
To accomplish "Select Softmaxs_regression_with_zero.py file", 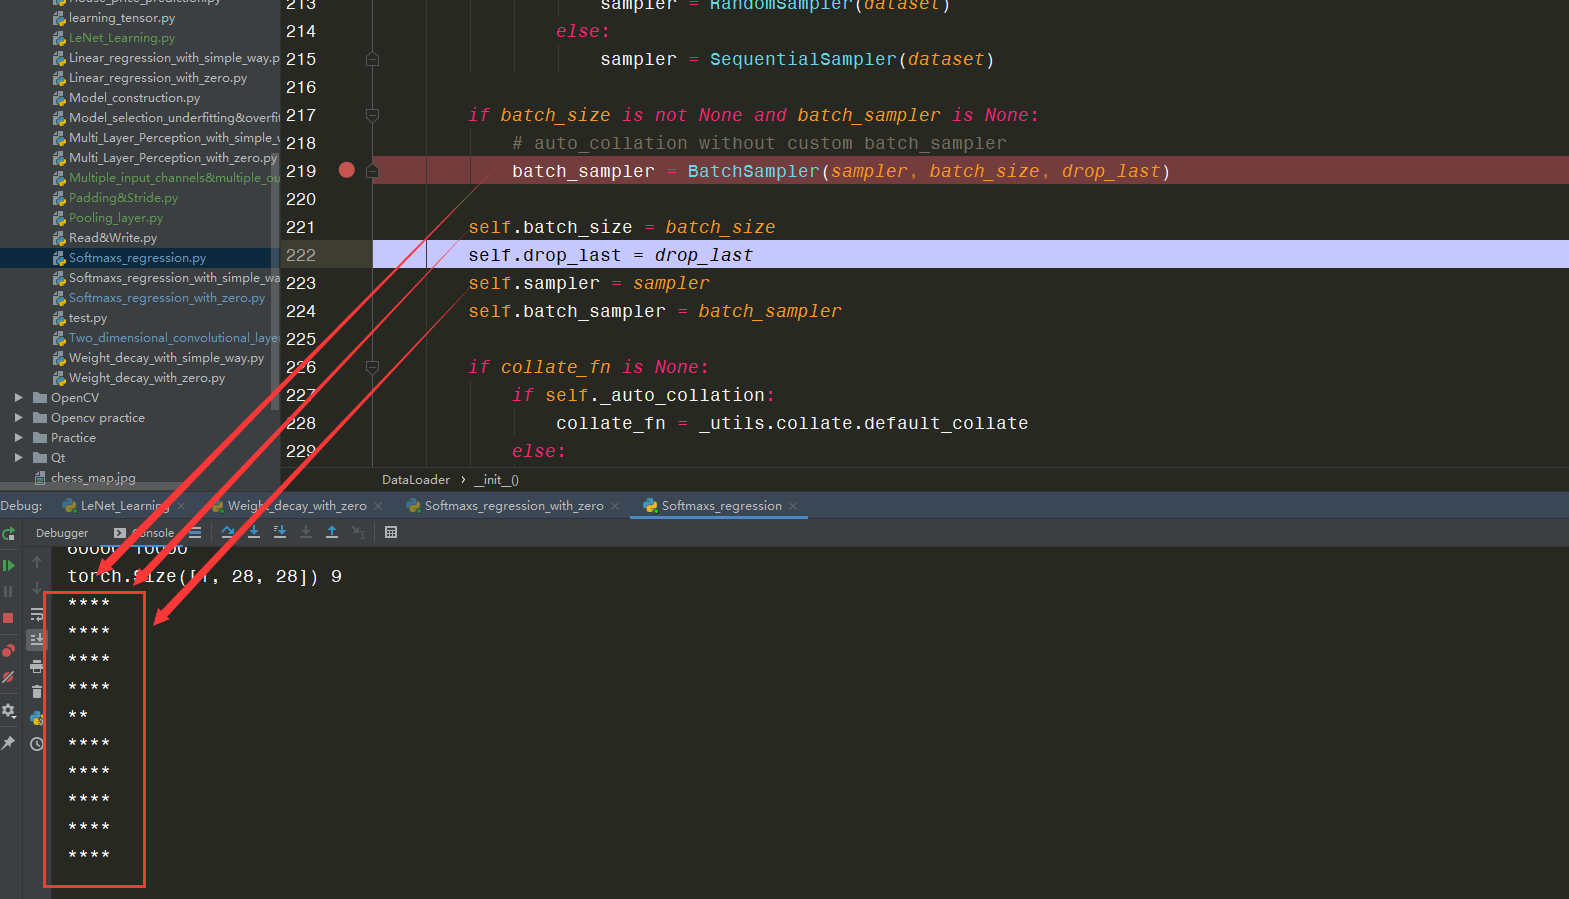I will point(167,298).
